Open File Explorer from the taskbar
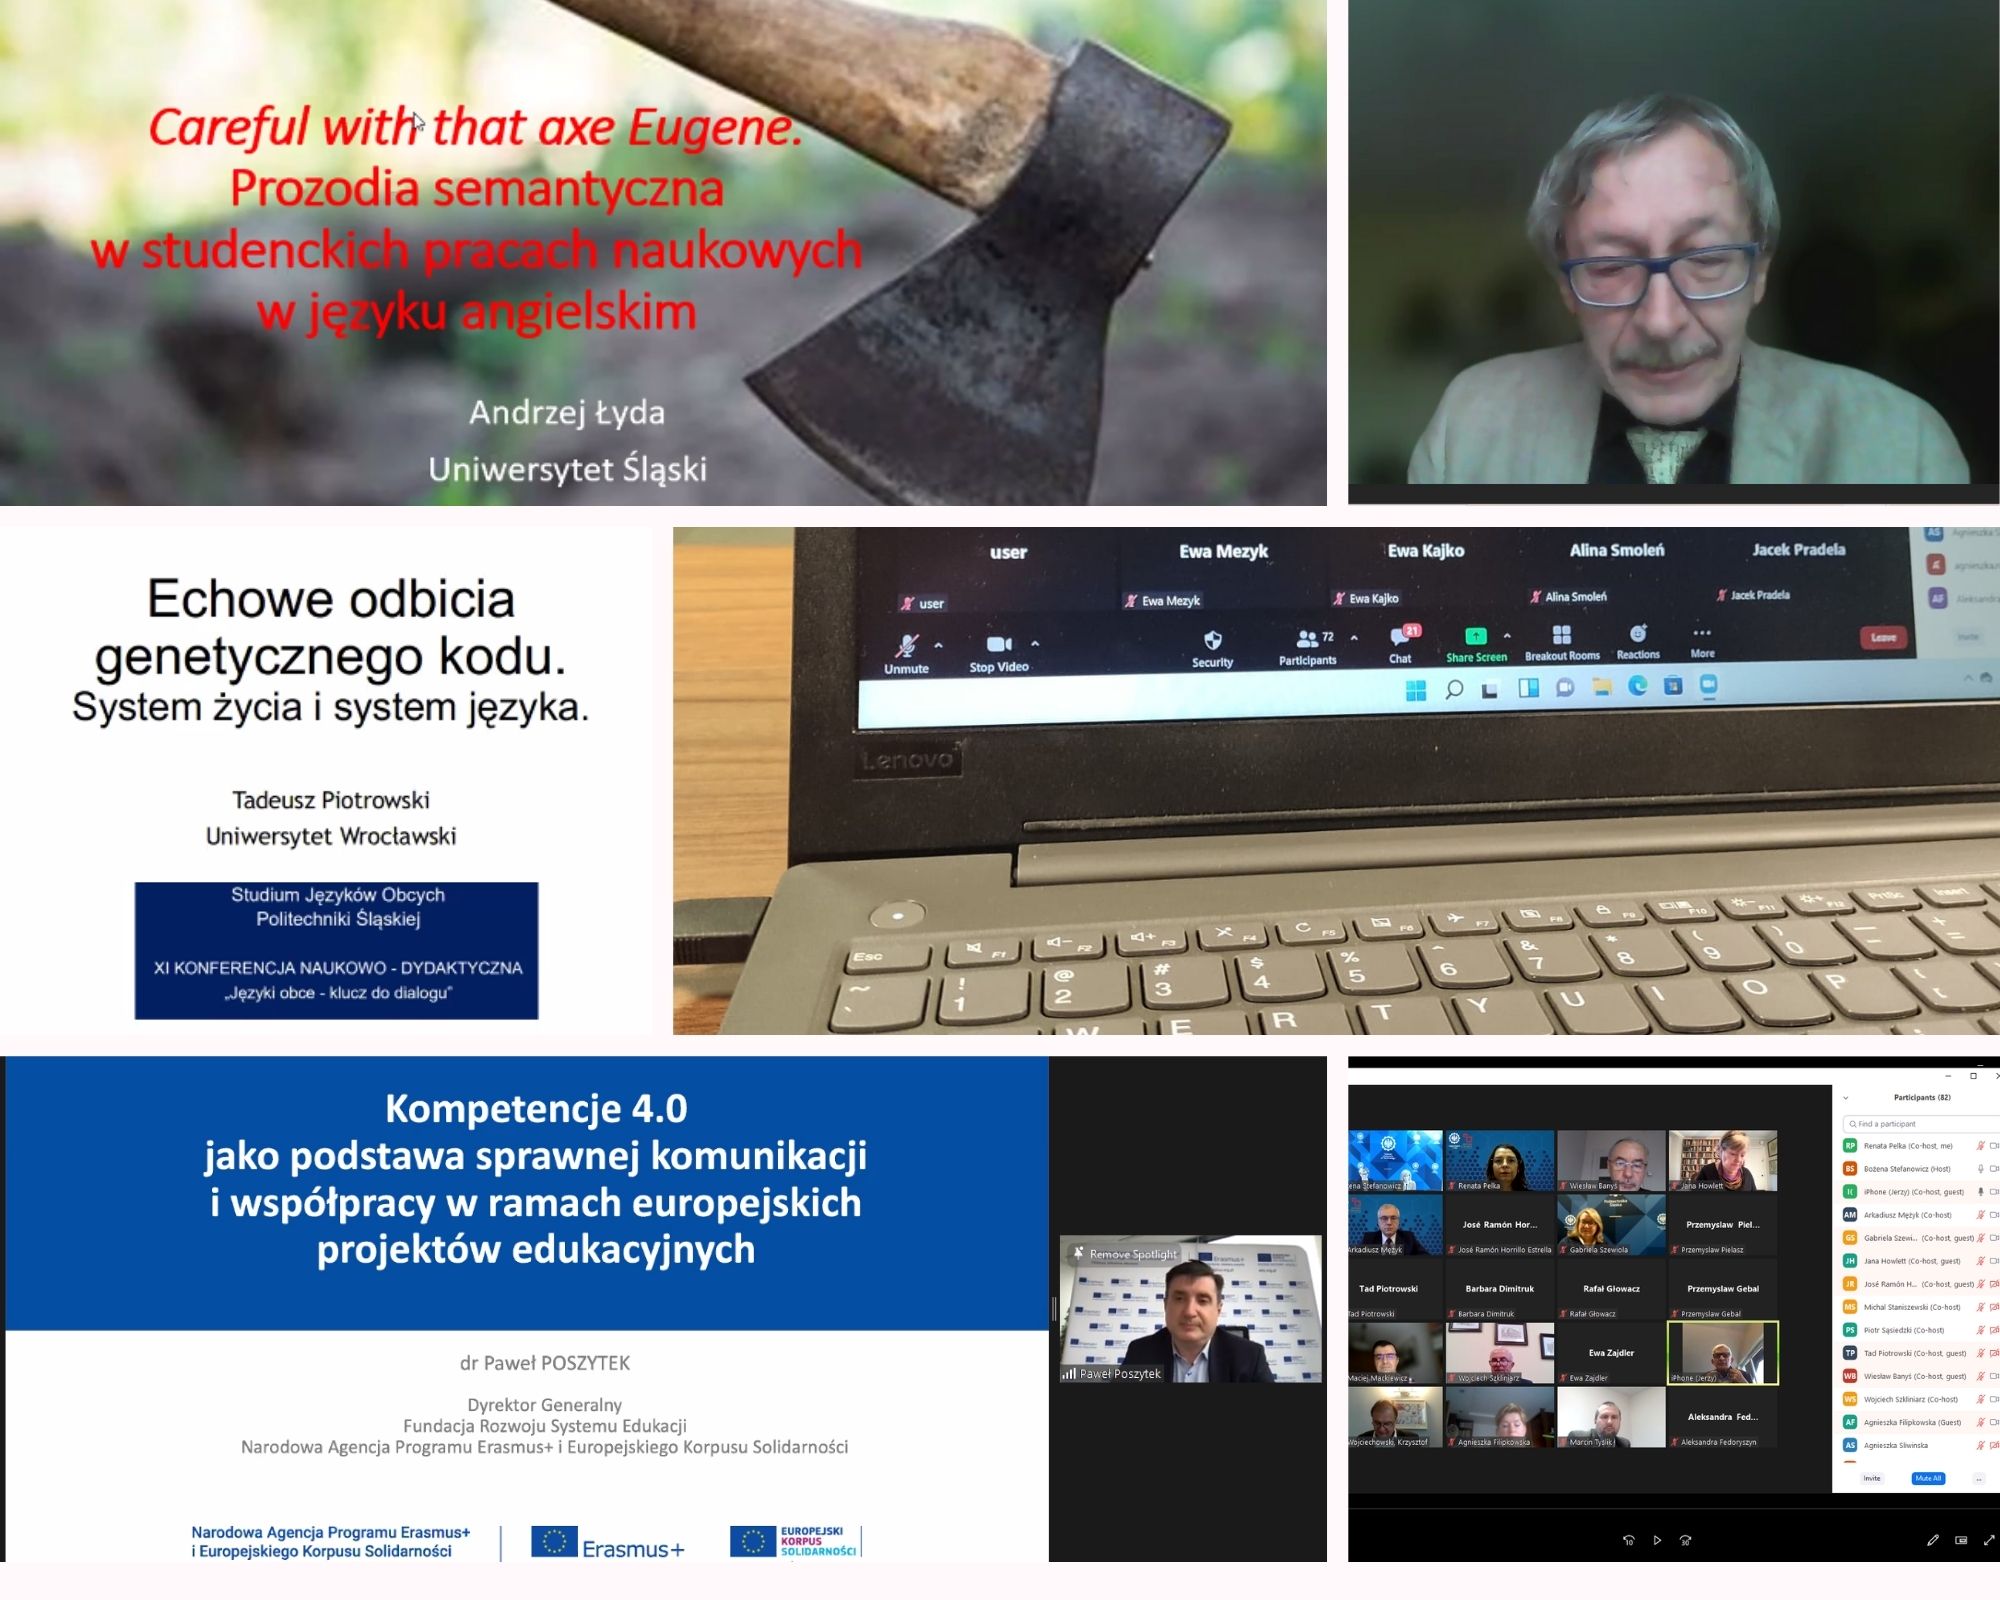Image resolution: width=2000 pixels, height=1600 pixels. [1602, 687]
